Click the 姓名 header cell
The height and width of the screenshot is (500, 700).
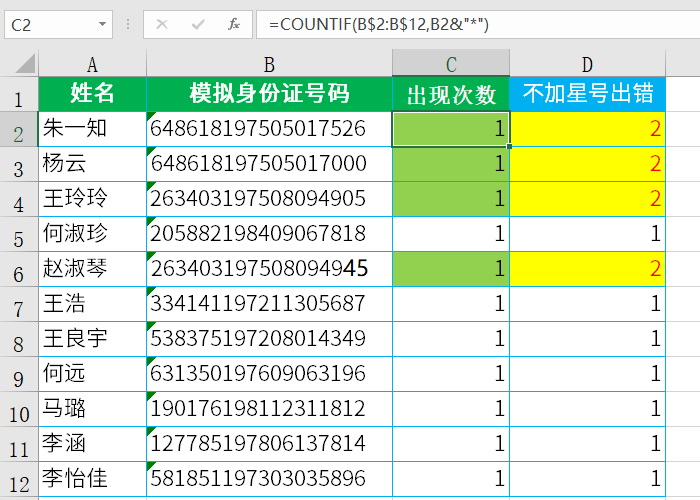pyautogui.click(x=92, y=94)
